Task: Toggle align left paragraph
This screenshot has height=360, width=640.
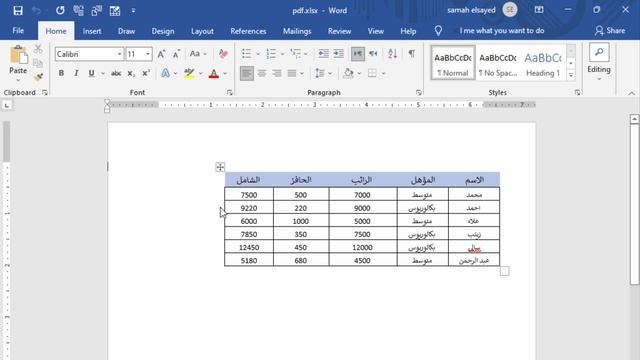Action: [247, 73]
